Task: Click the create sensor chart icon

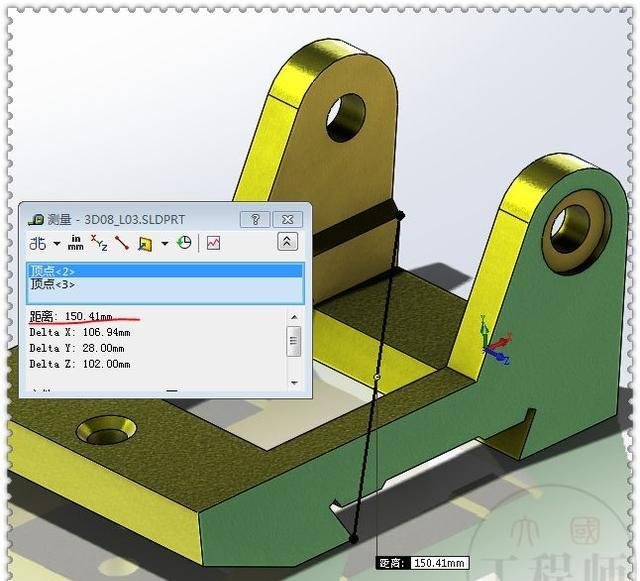Action: pyautogui.click(x=213, y=243)
